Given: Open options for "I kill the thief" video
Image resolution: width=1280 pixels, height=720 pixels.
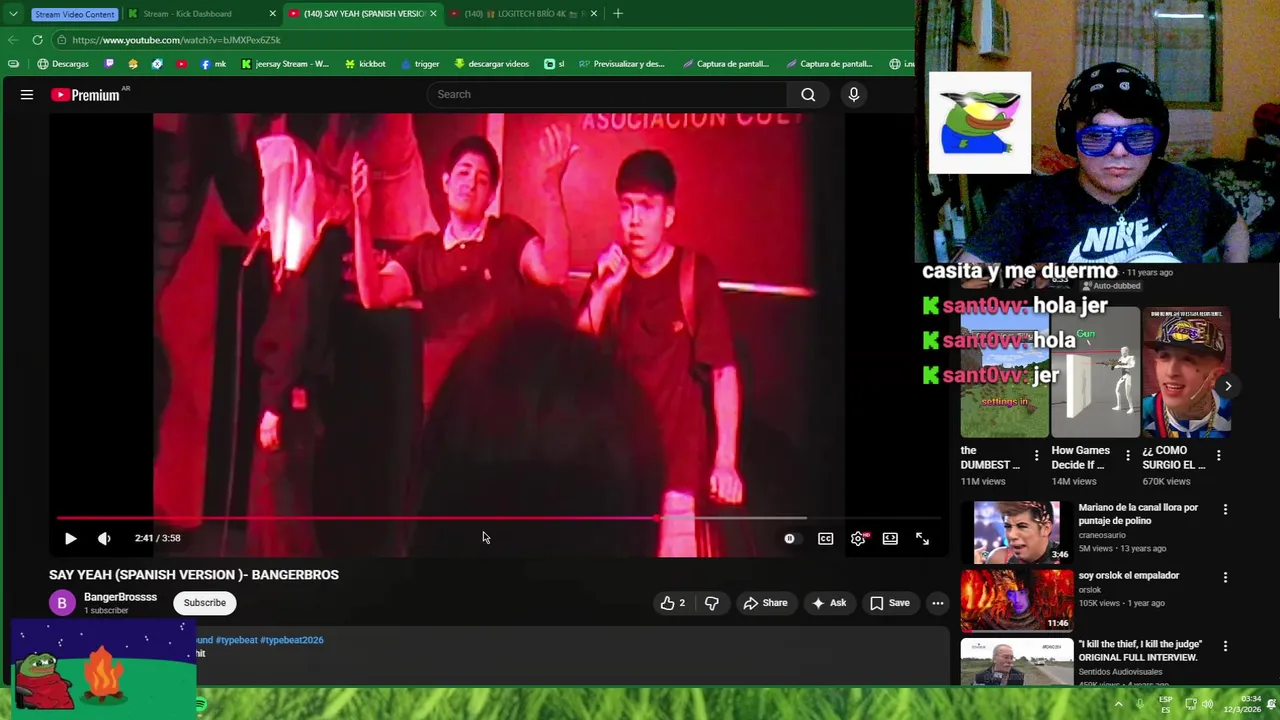Looking at the screenshot, I should (1225, 647).
